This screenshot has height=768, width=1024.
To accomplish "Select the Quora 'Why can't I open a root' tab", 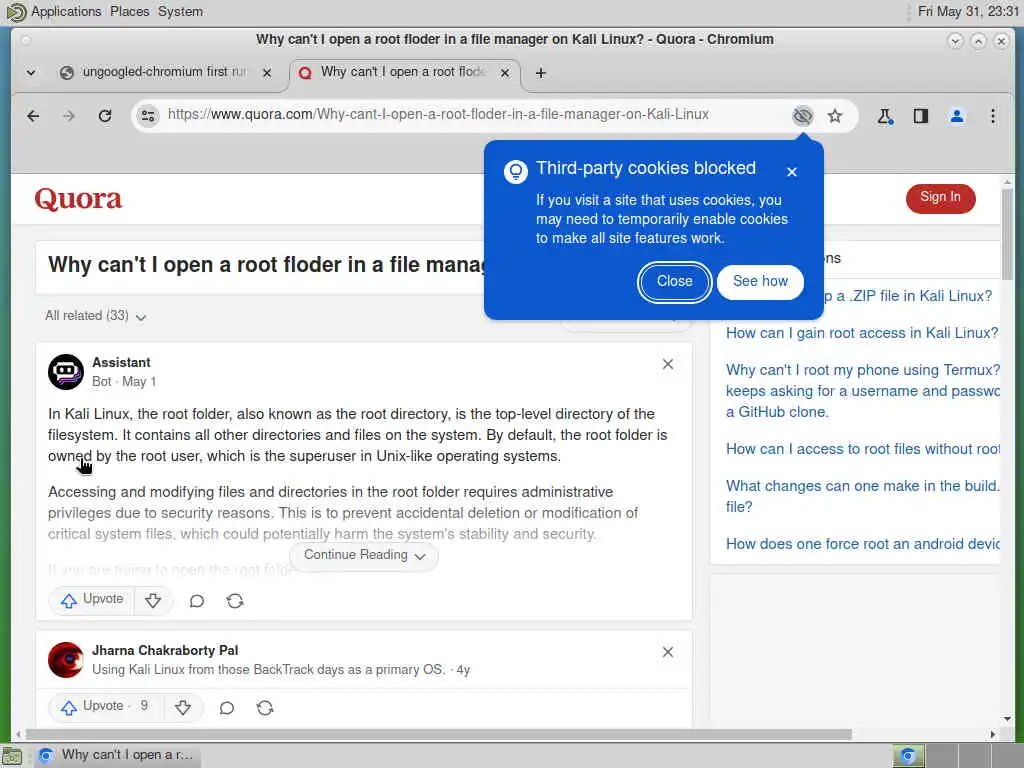I will click(402, 72).
